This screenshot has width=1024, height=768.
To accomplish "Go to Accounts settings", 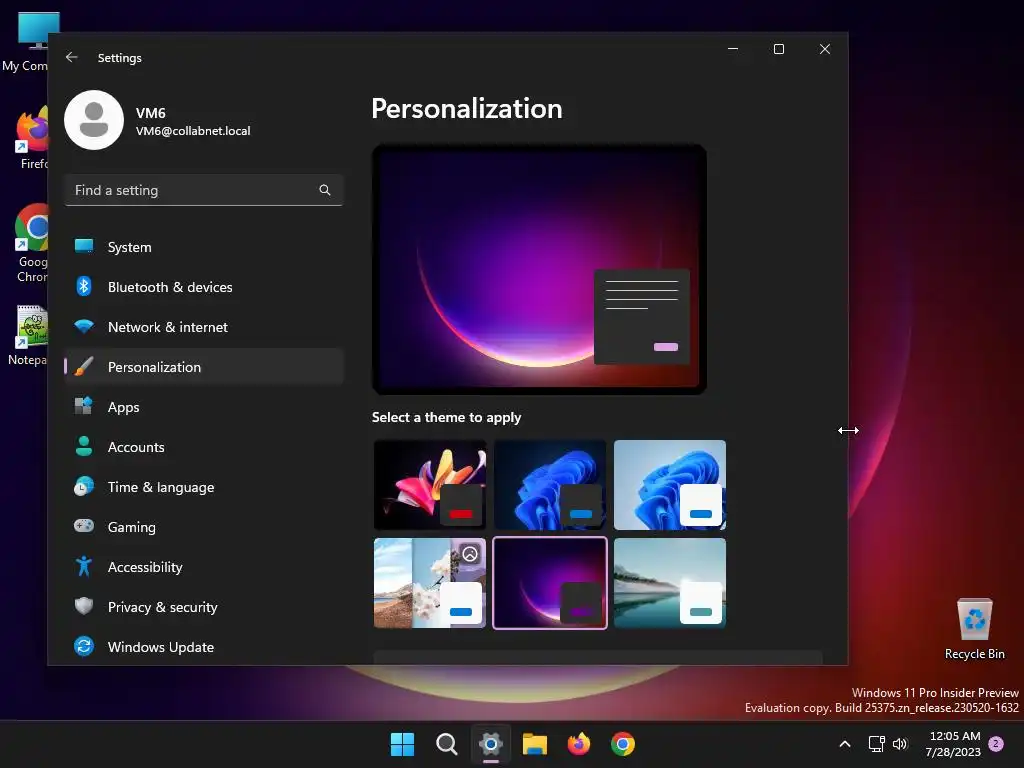I will pos(204,447).
